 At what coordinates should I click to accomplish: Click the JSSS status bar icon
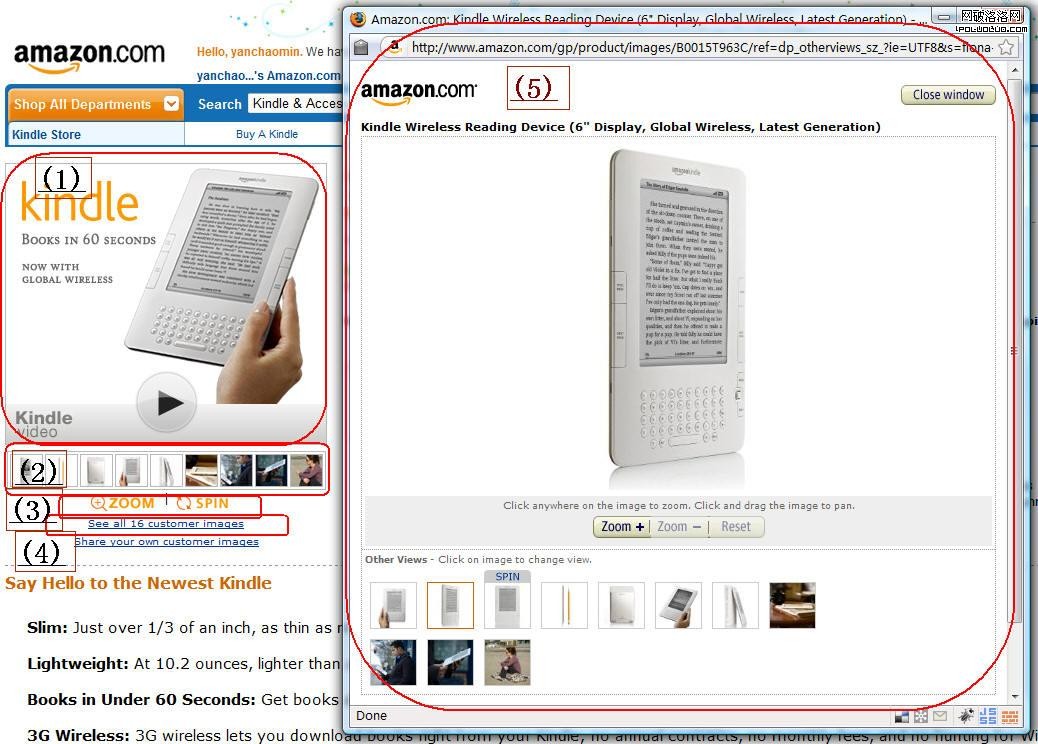[987, 716]
